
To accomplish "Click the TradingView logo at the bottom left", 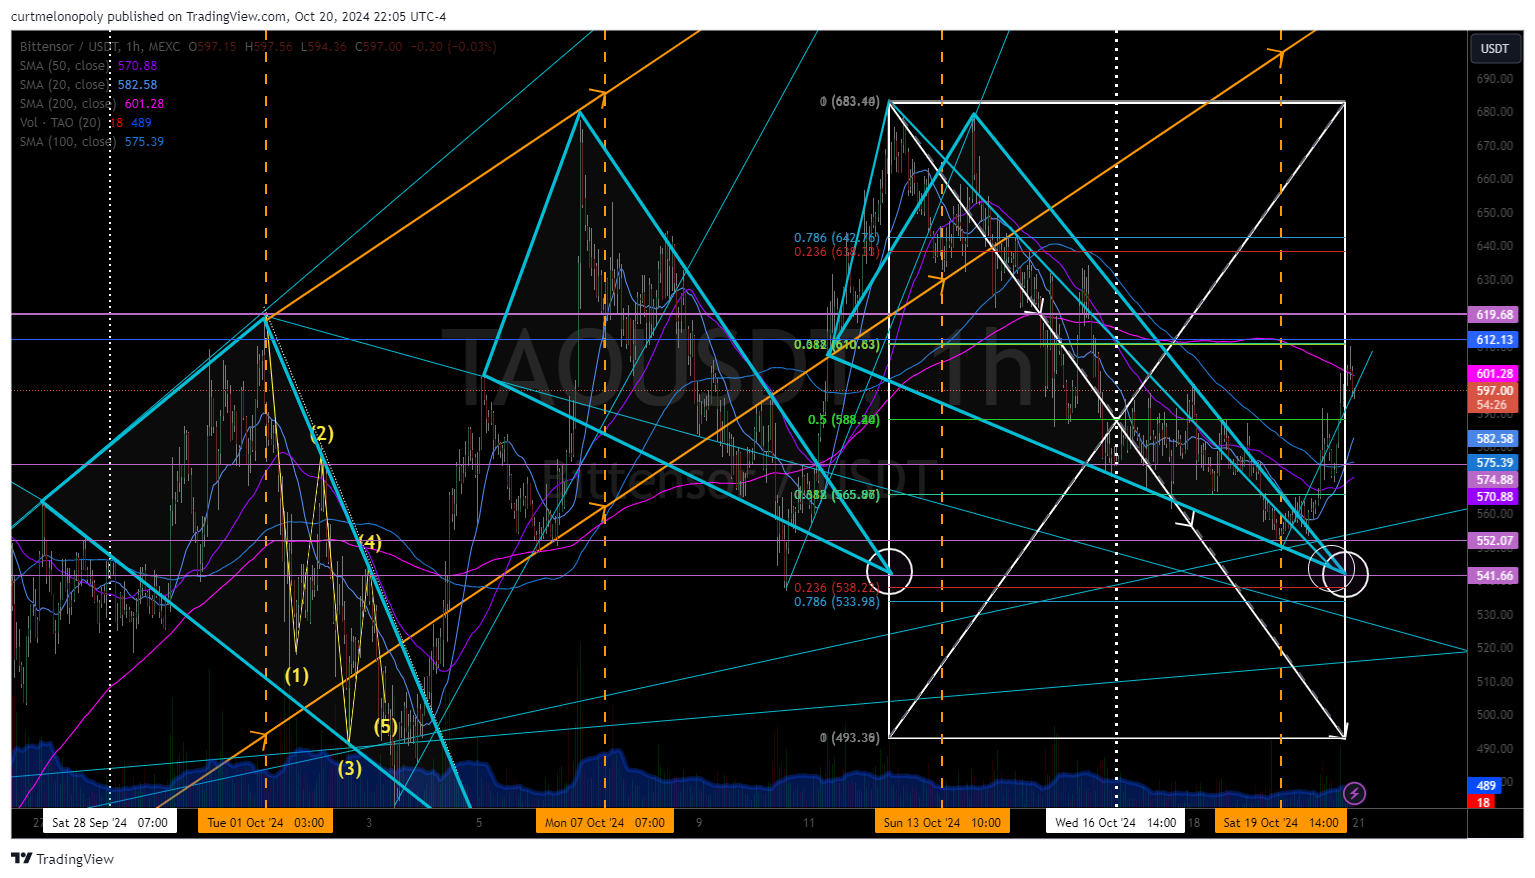I will [63, 859].
